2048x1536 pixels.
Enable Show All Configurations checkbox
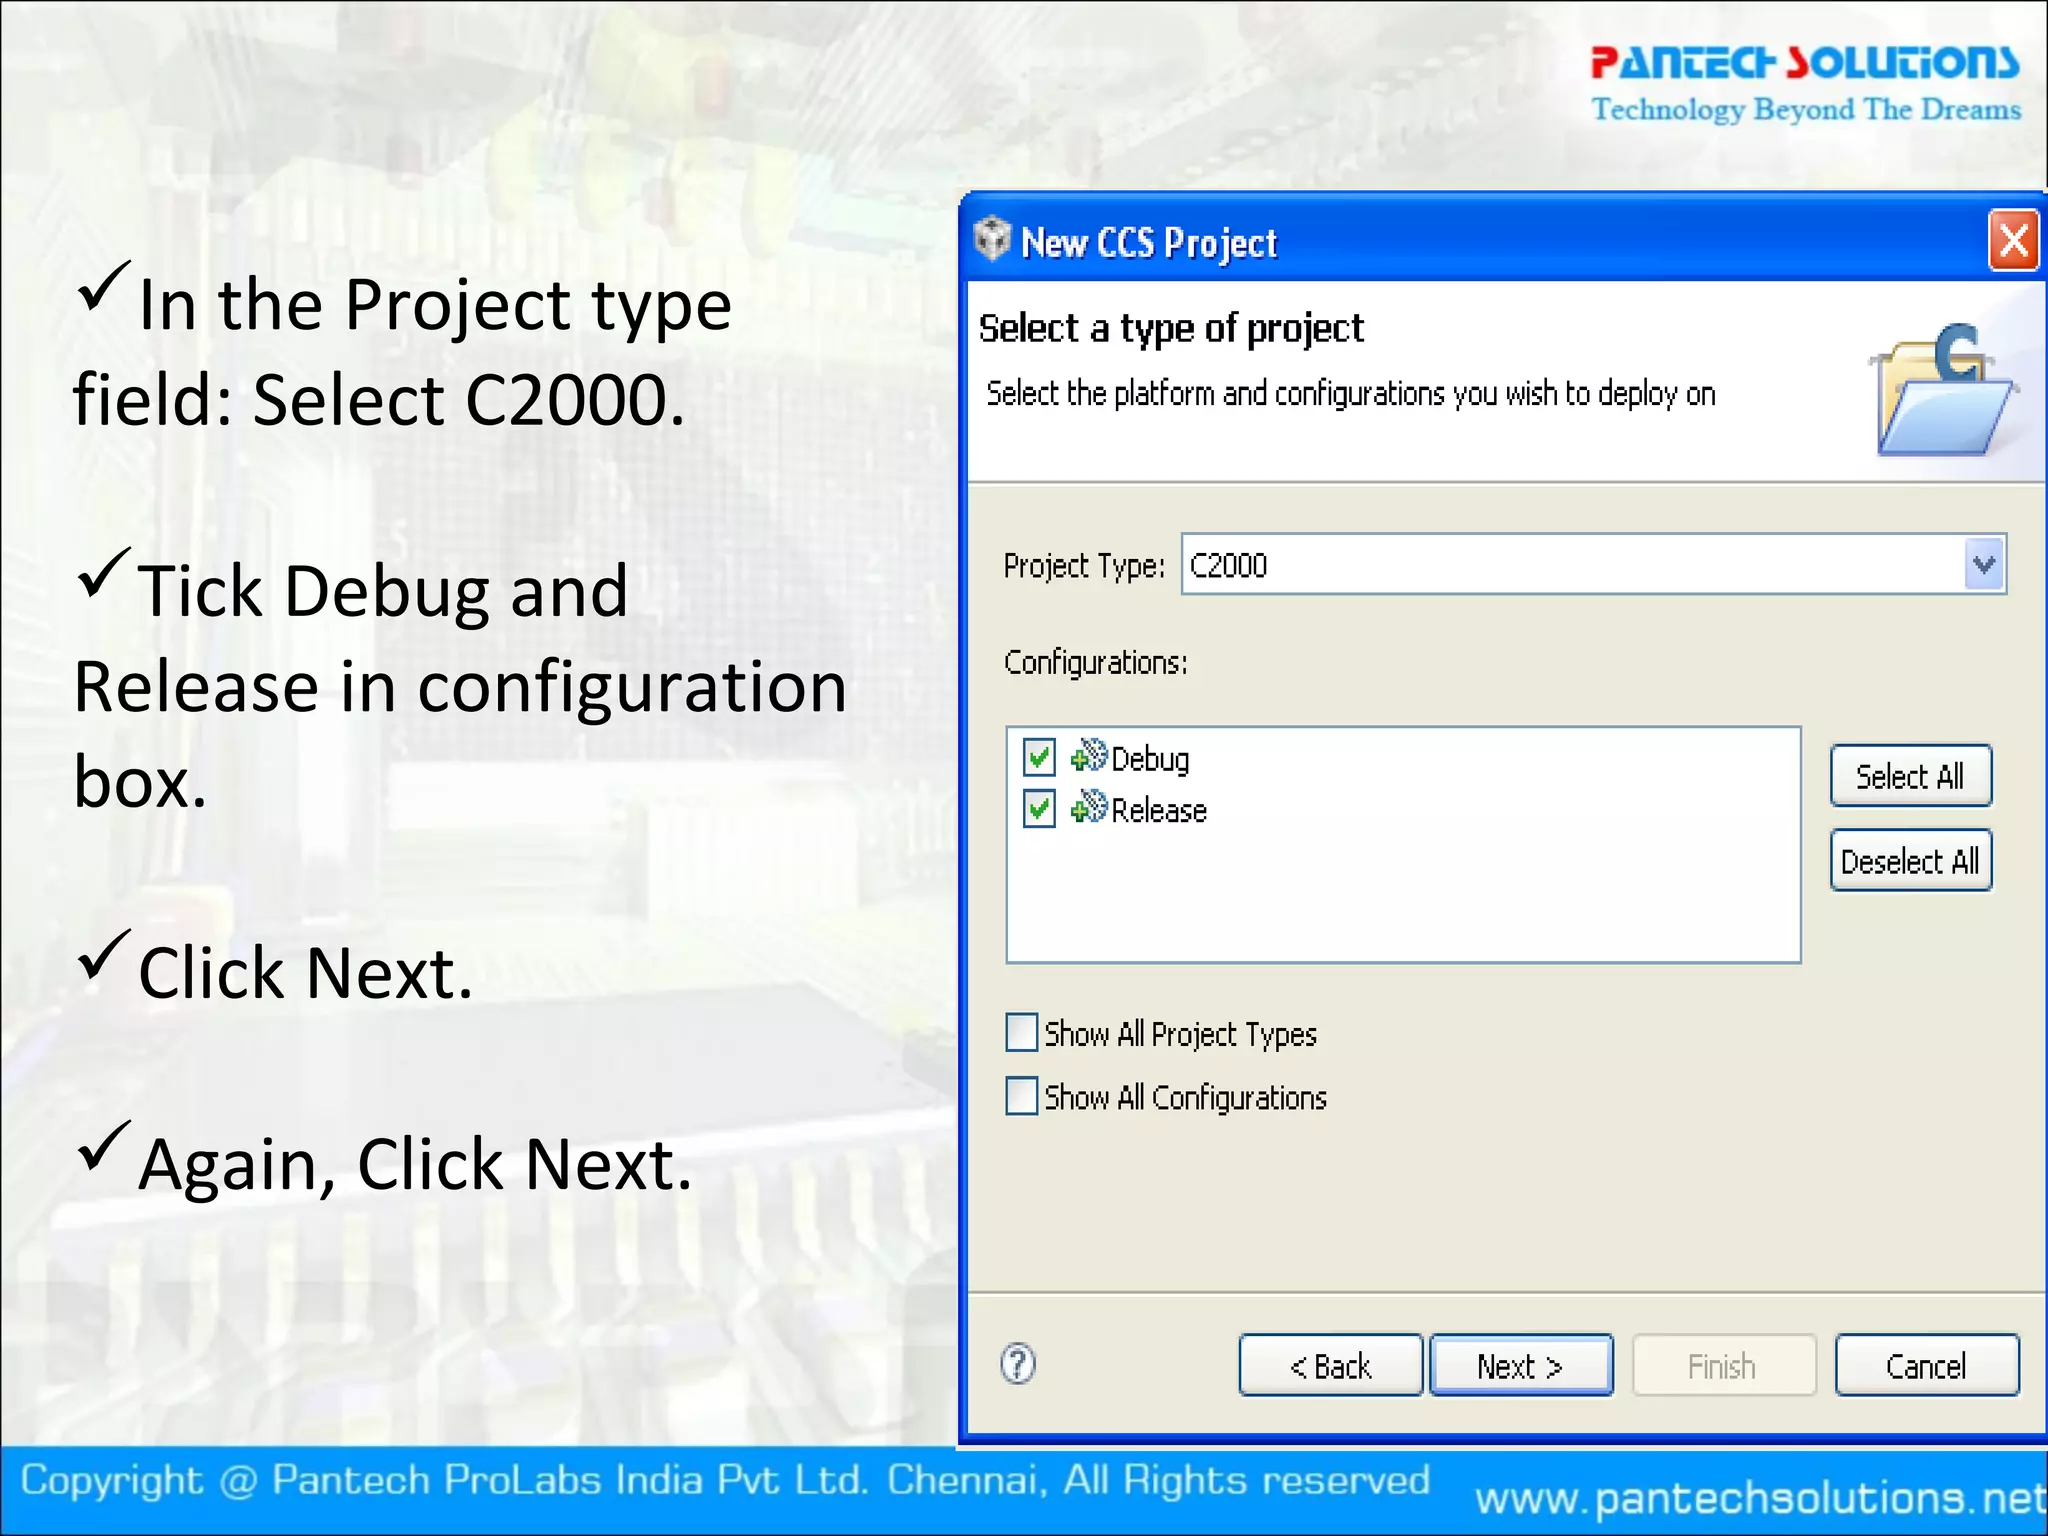click(x=1021, y=1096)
